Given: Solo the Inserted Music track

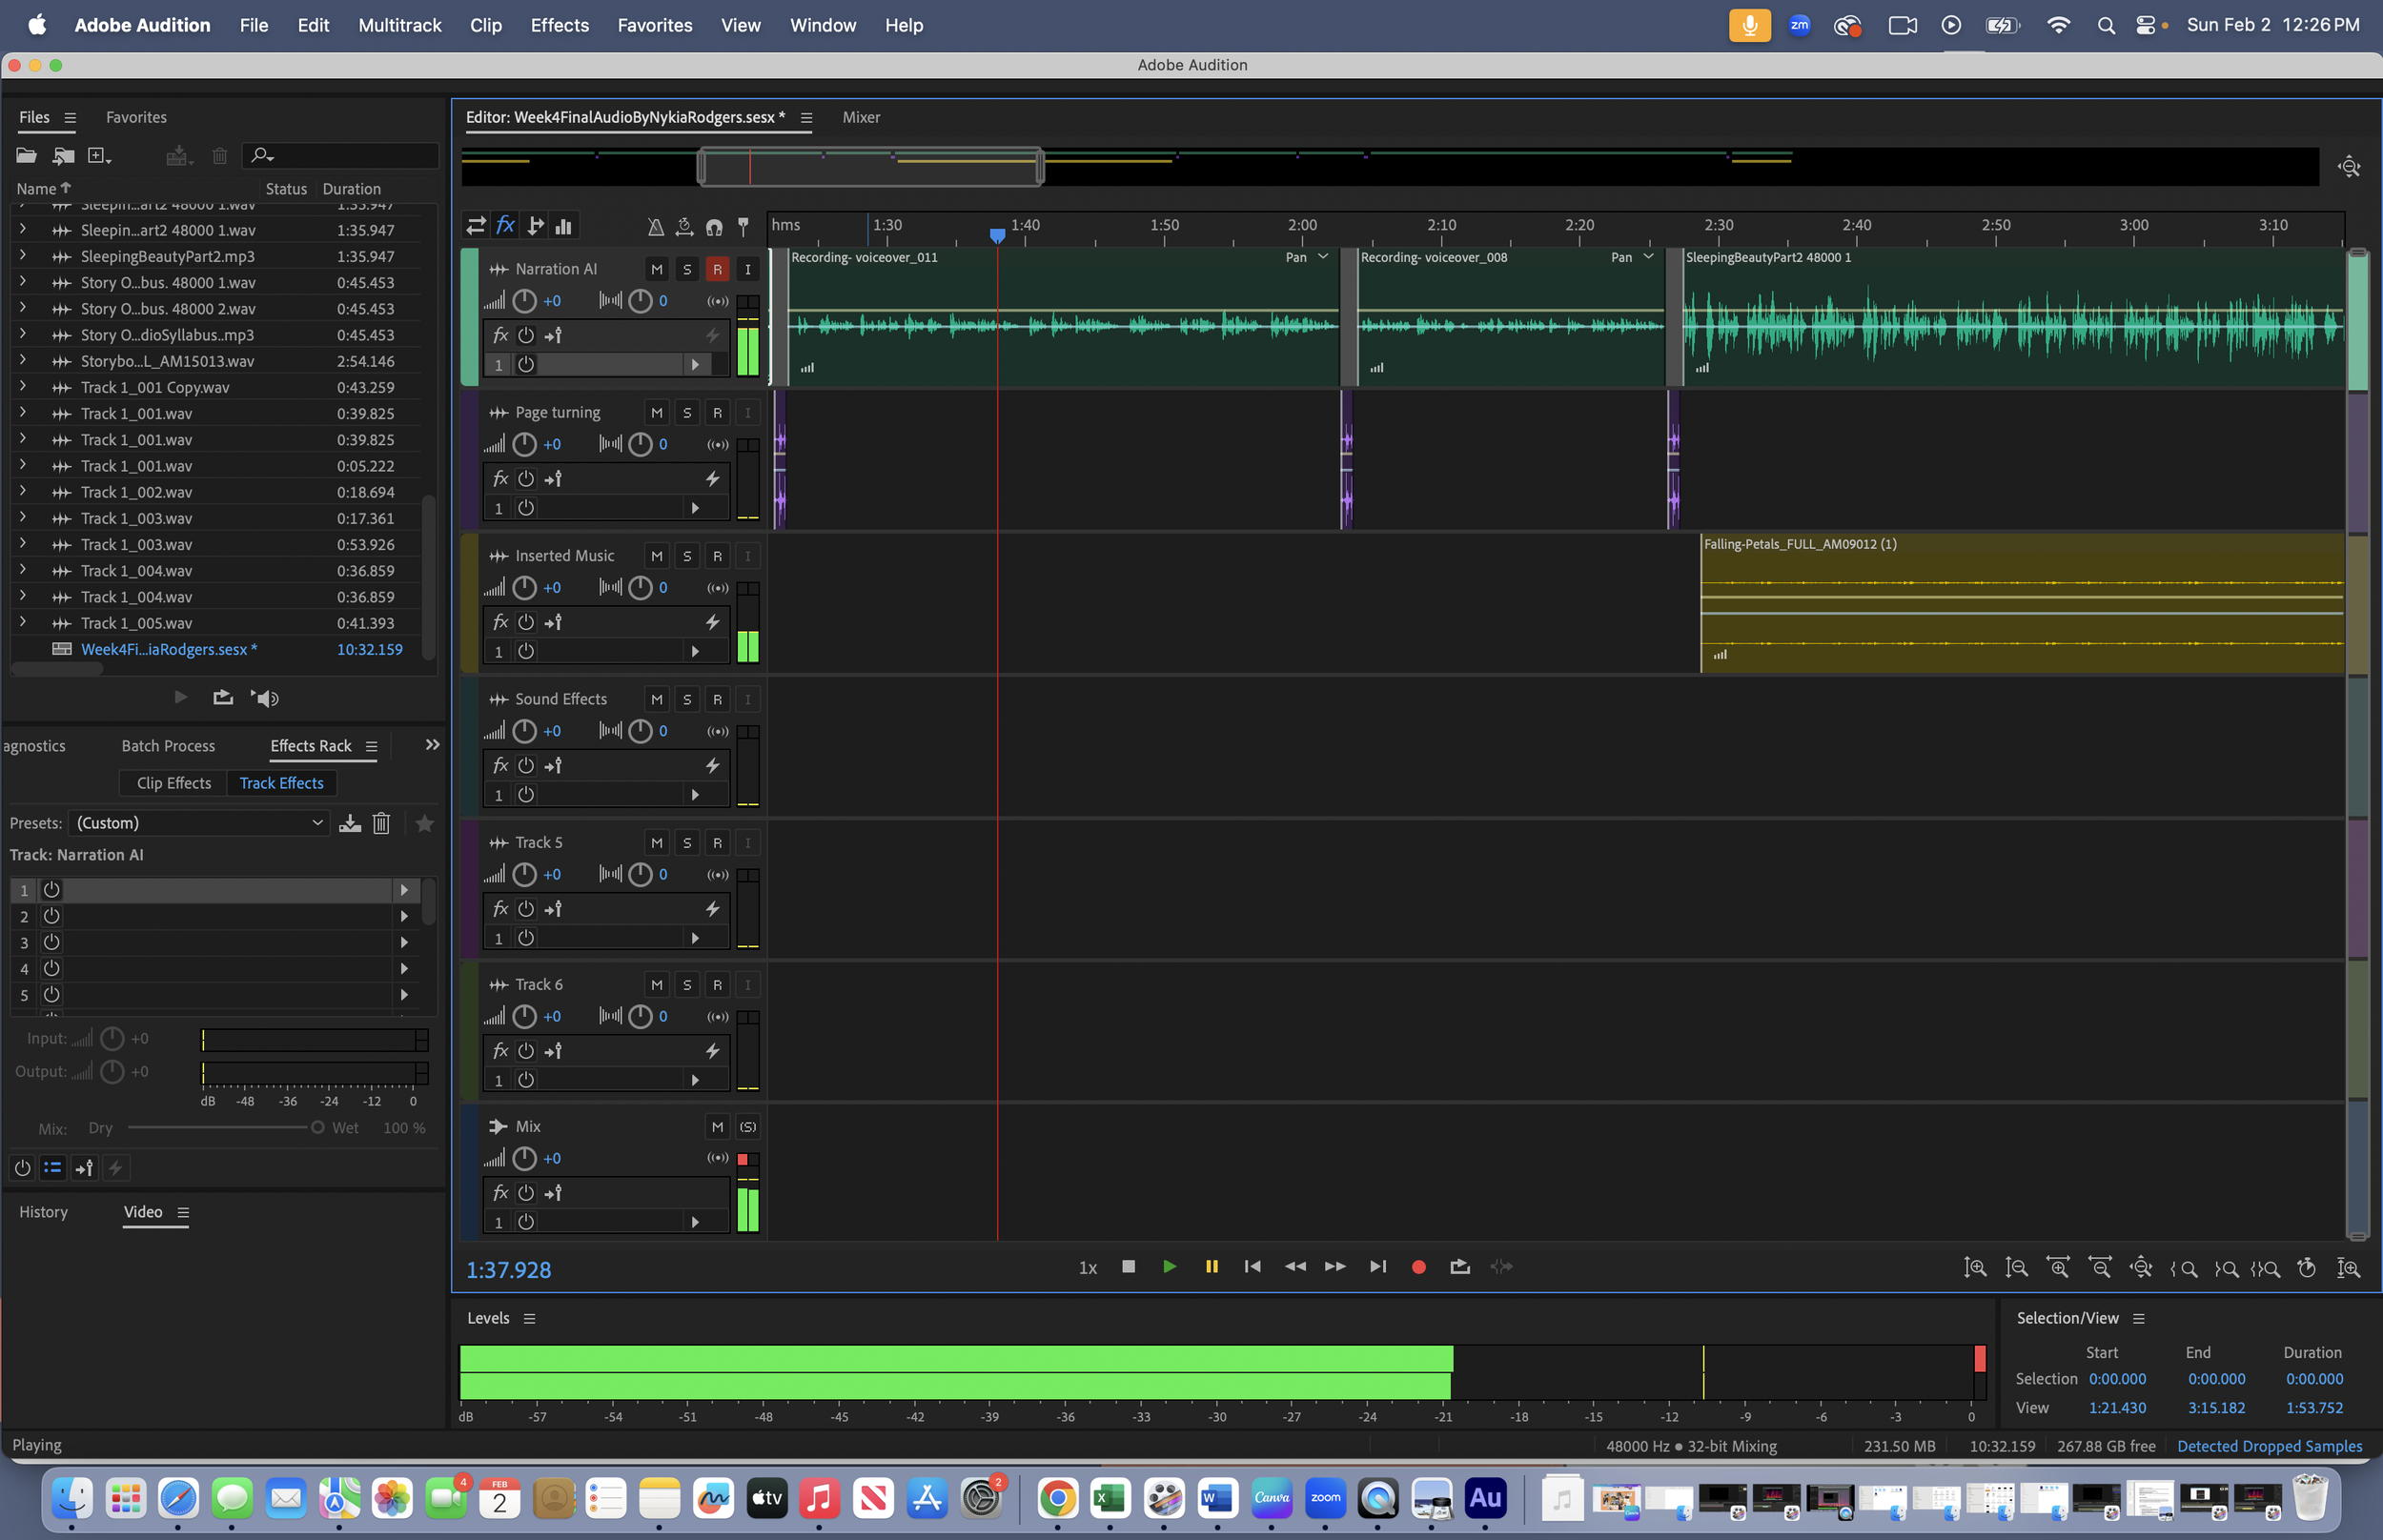Looking at the screenshot, I should click(687, 556).
